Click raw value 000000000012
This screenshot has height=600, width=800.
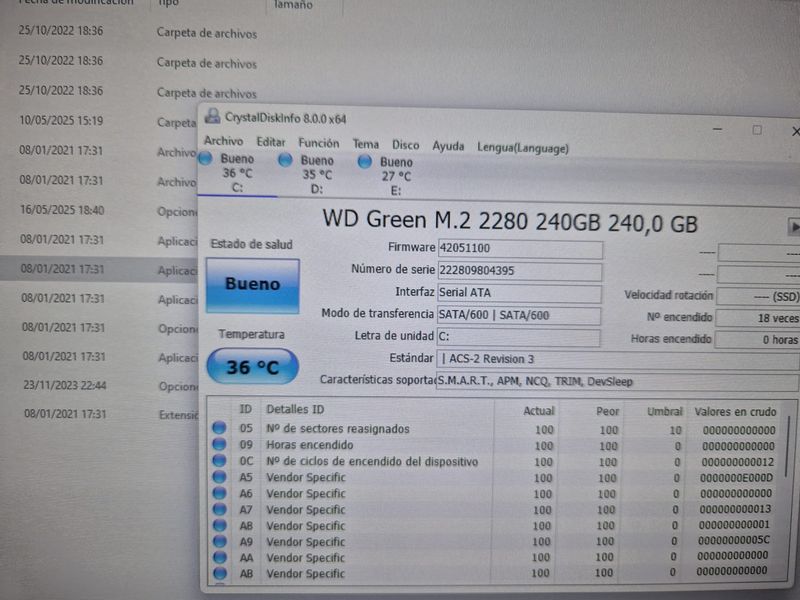pos(737,462)
